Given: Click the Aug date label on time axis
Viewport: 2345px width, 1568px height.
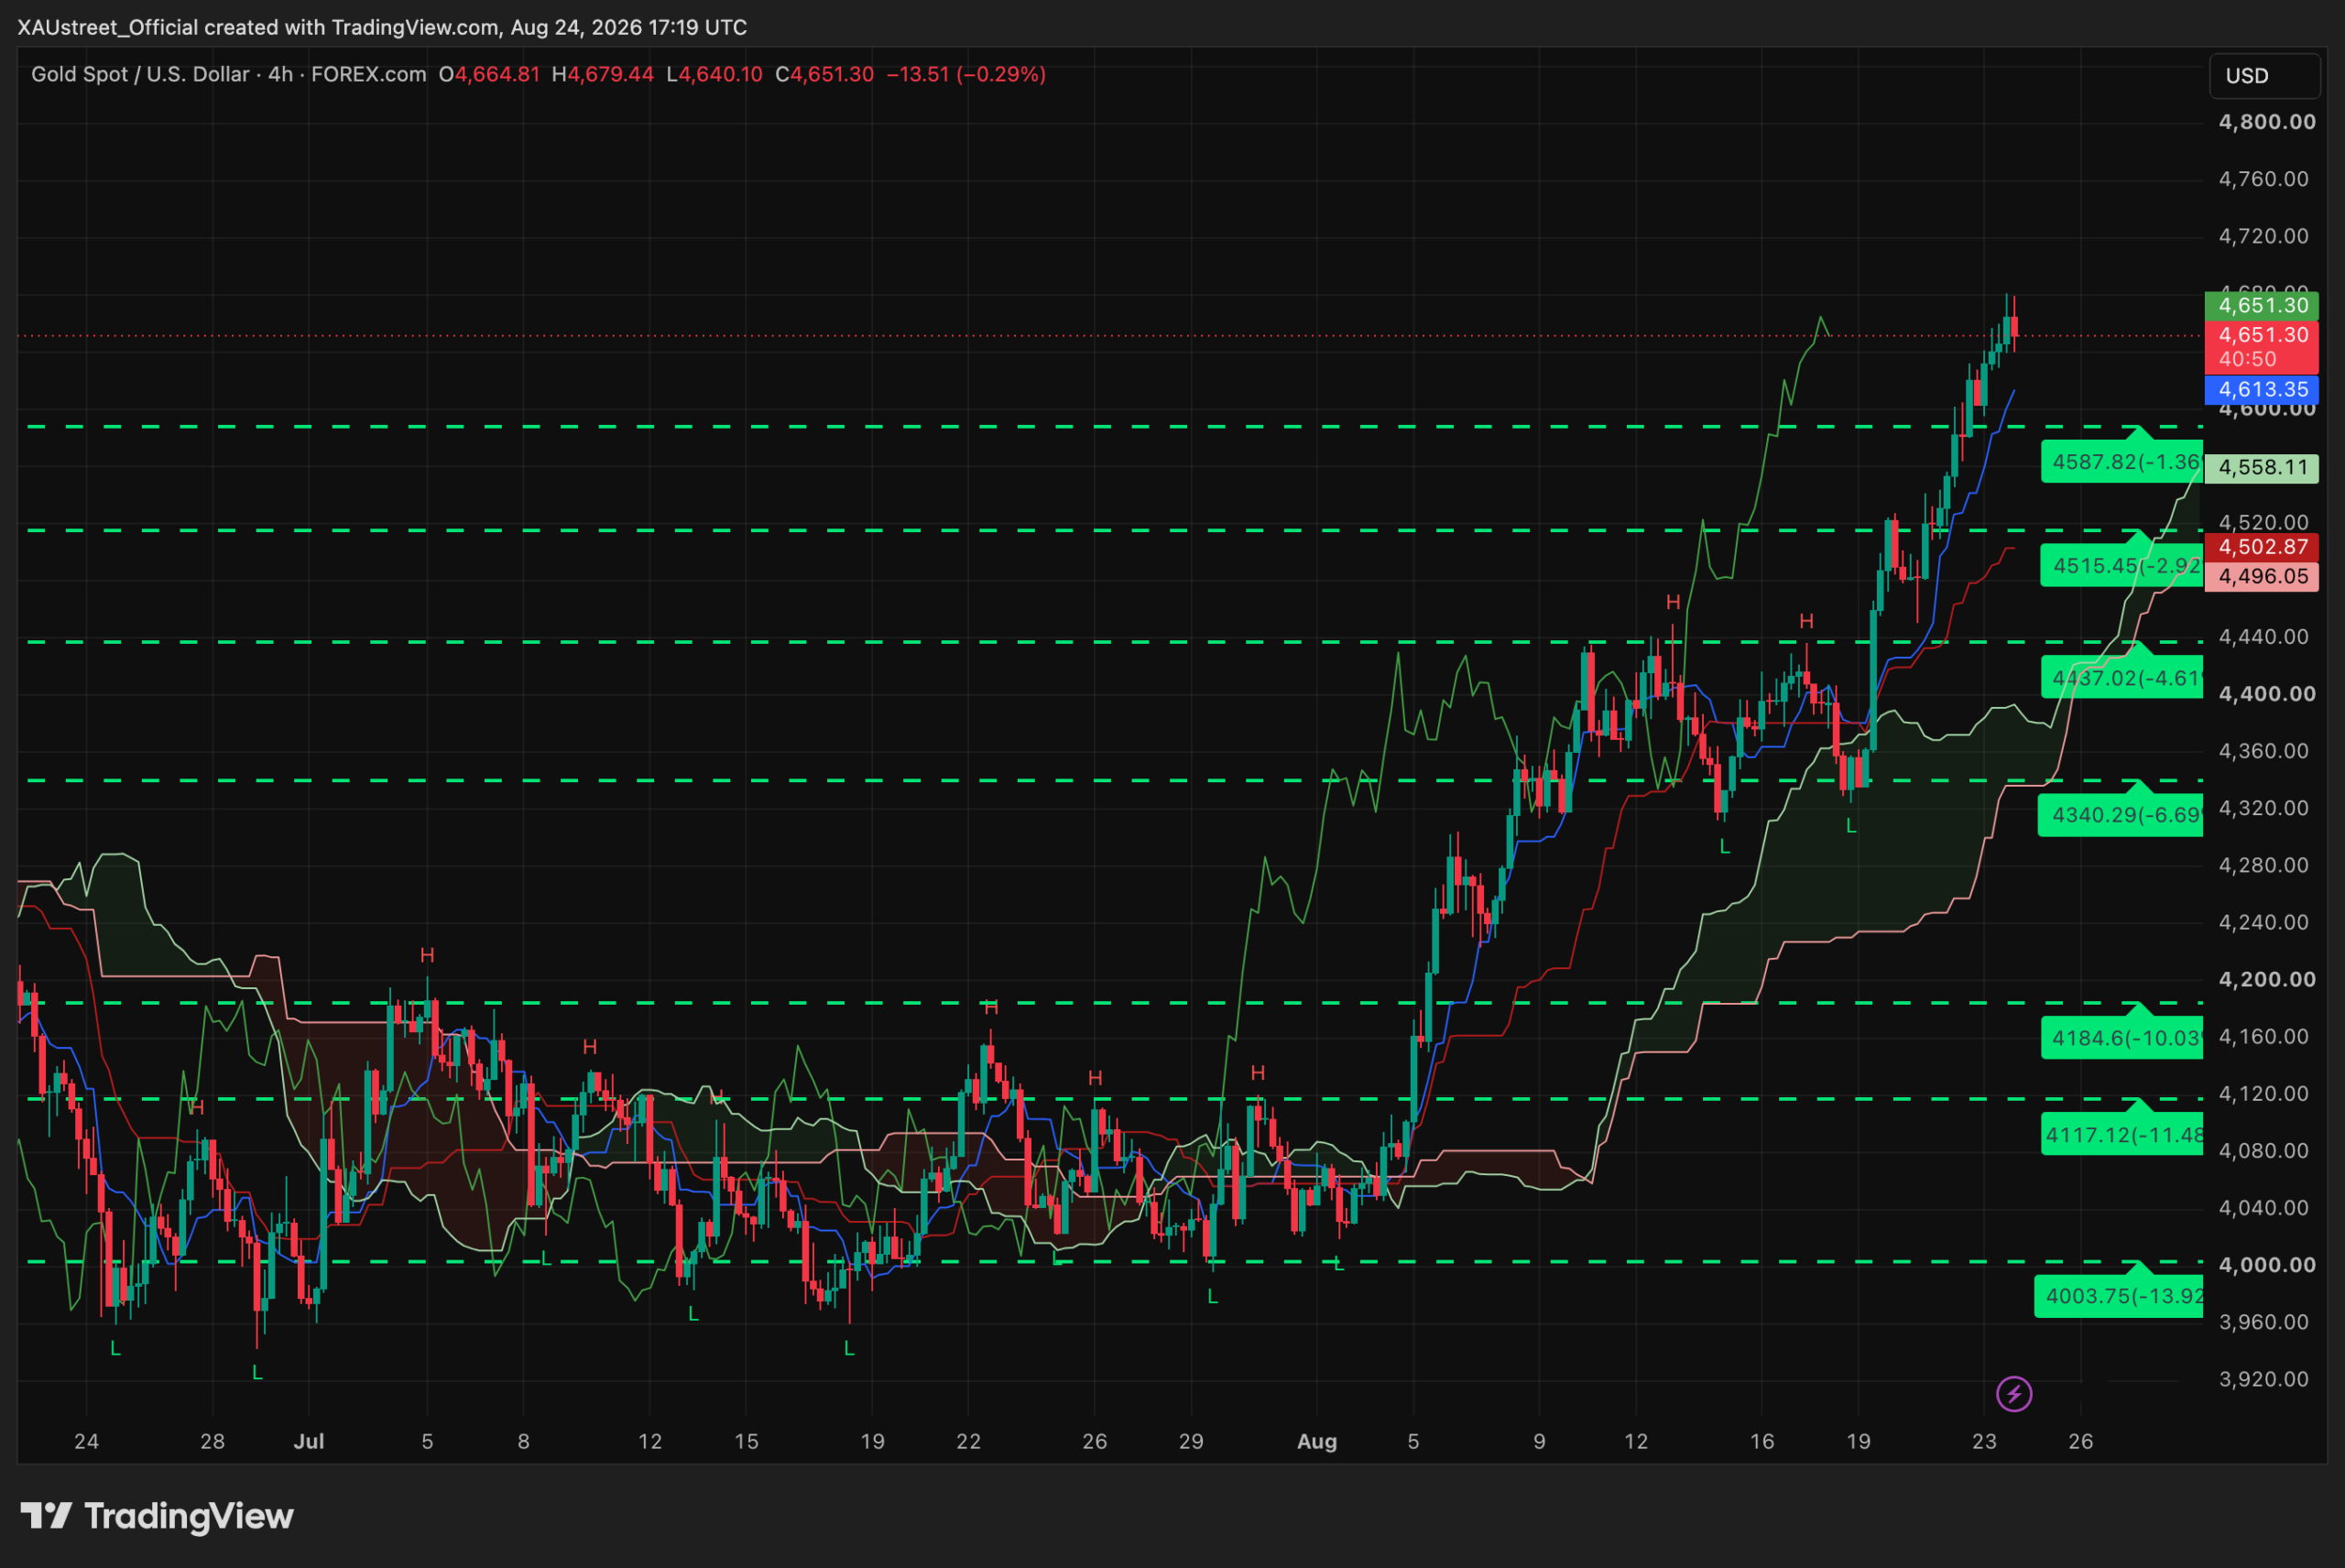Looking at the screenshot, I should [x=1317, y=1441].
